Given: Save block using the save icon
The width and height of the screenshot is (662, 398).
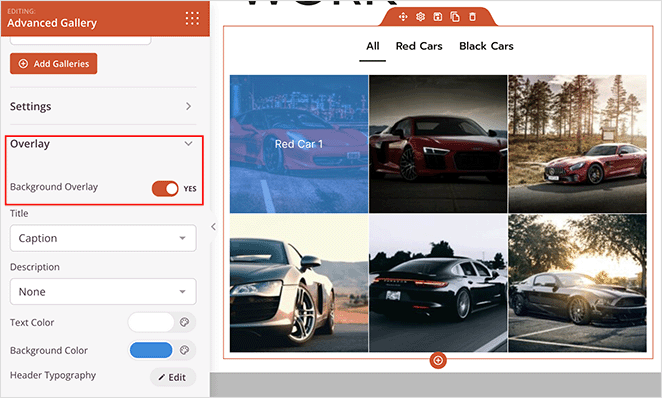Looking at the screenshot, I should pyautogui.click(x=437, y=16).
